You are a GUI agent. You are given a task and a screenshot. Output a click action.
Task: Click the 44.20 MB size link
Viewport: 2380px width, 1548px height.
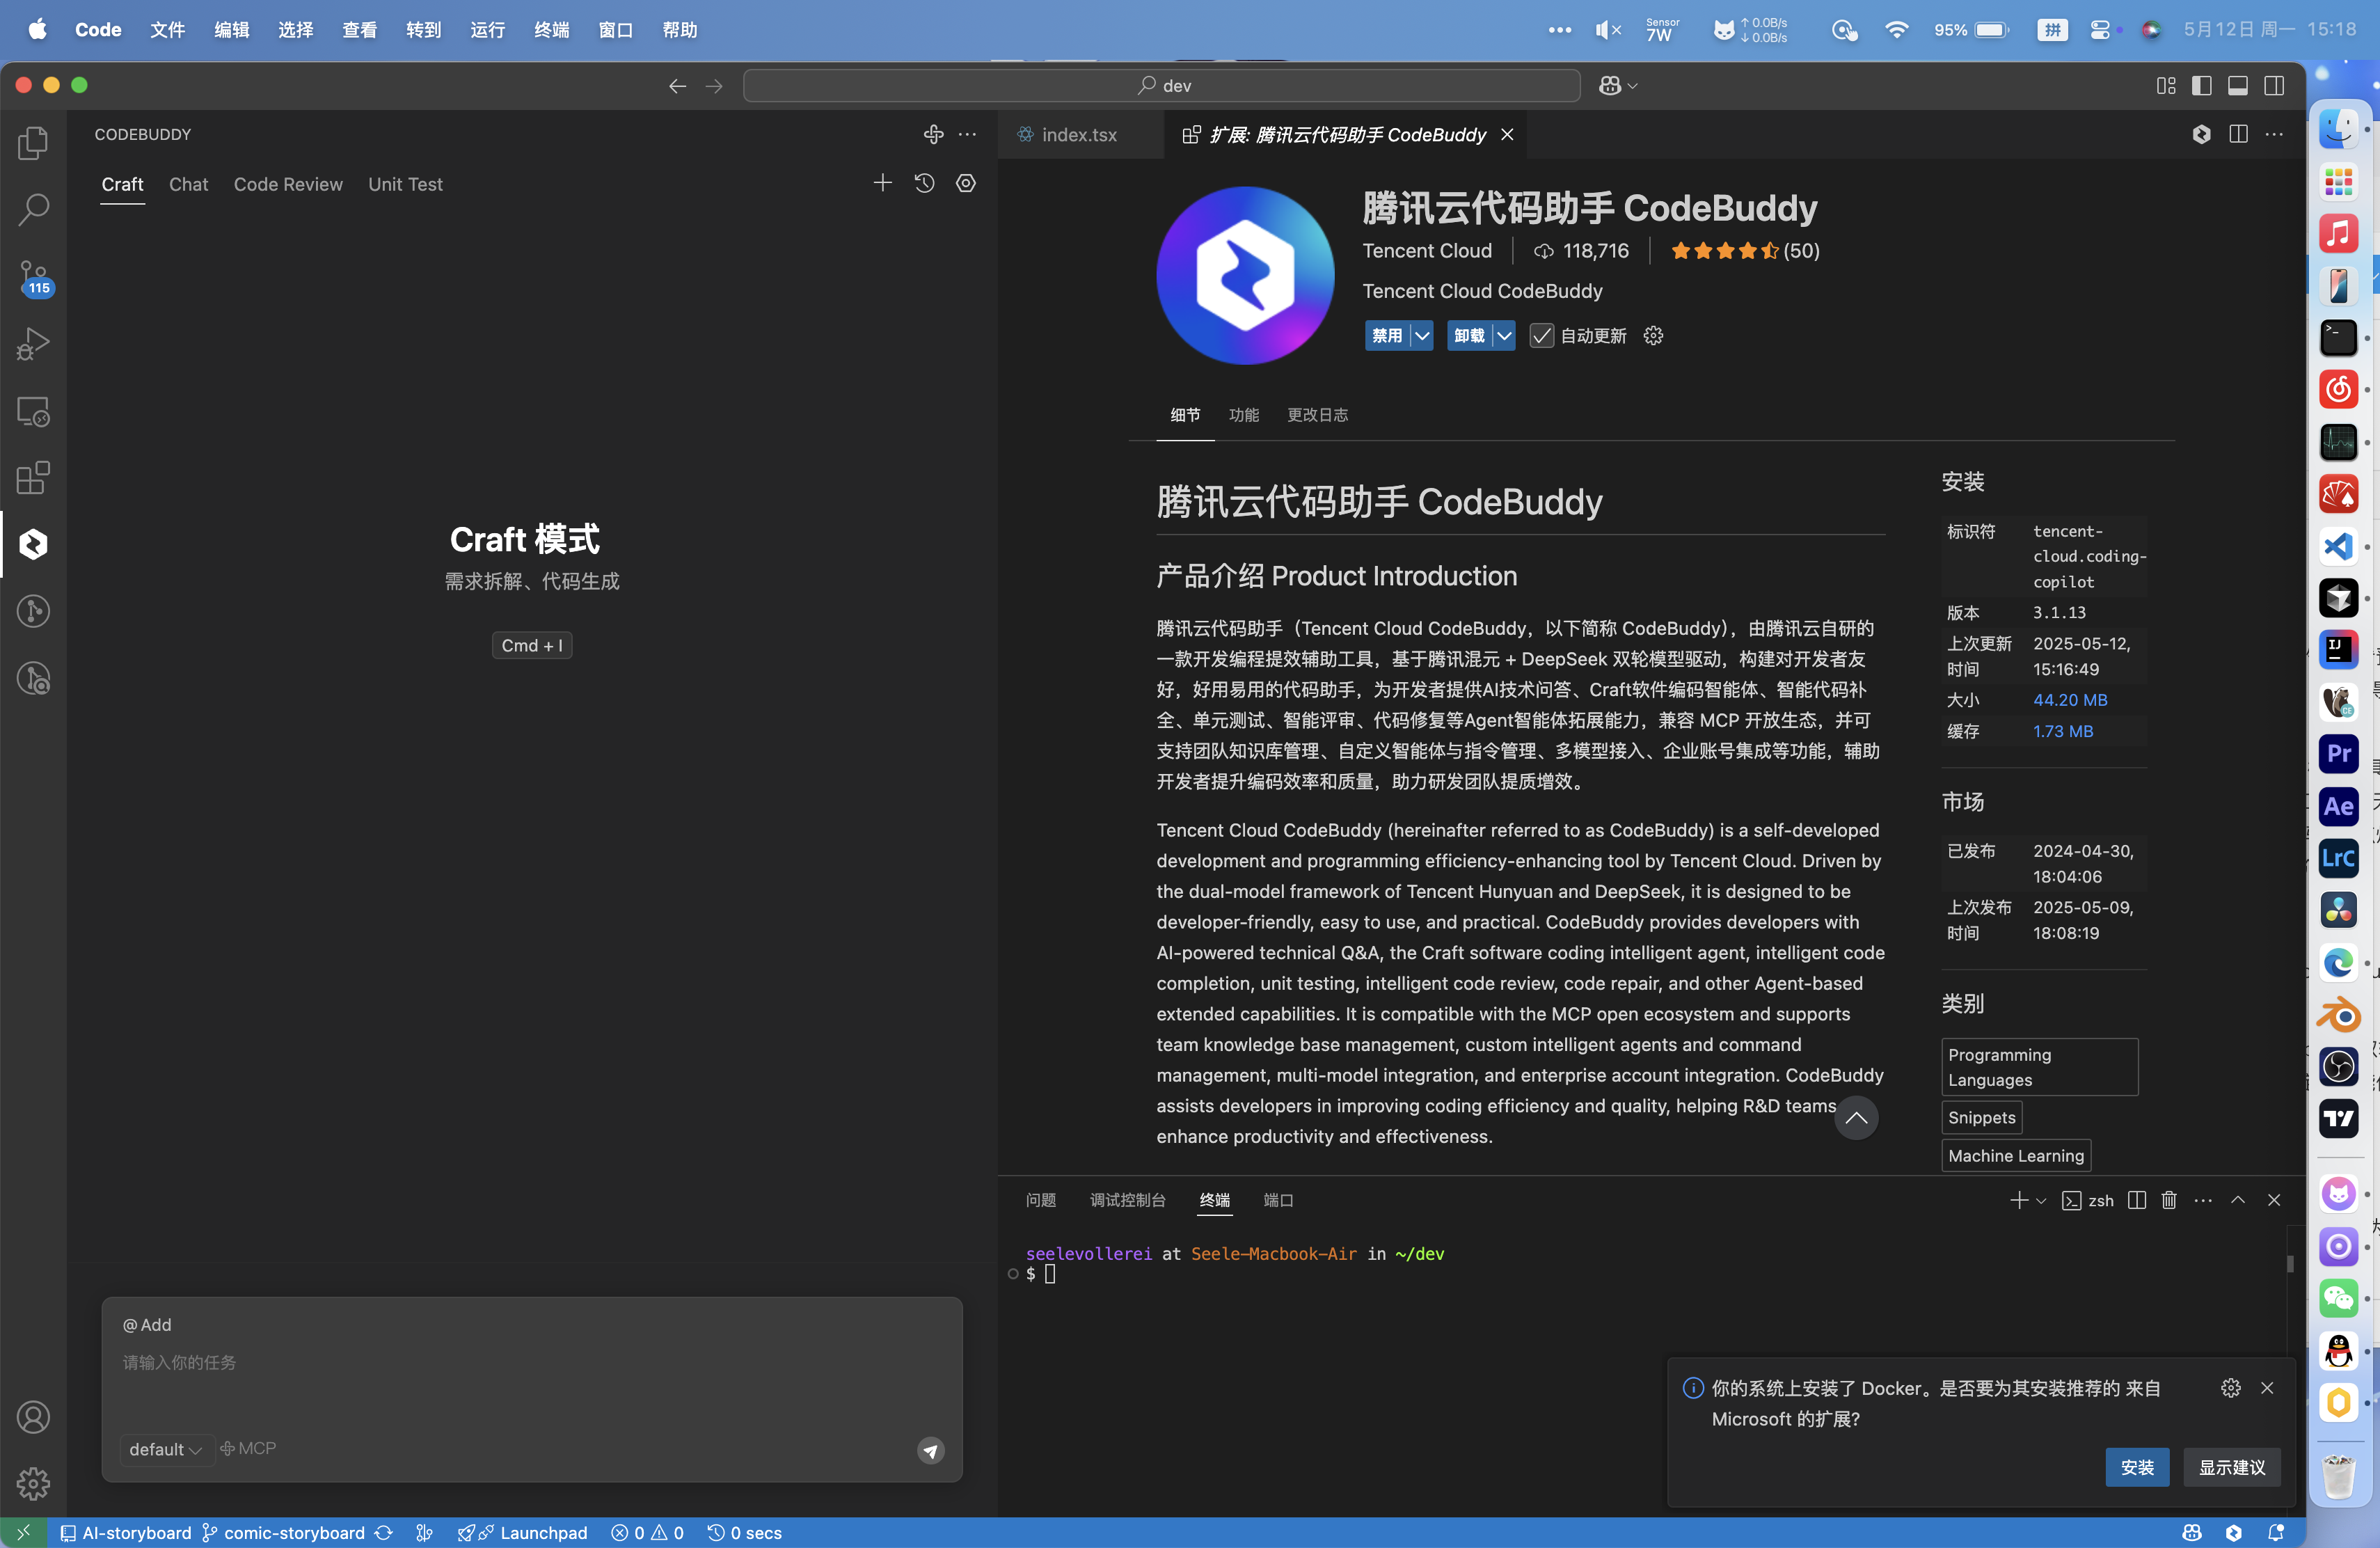[x=2069, y=700]
